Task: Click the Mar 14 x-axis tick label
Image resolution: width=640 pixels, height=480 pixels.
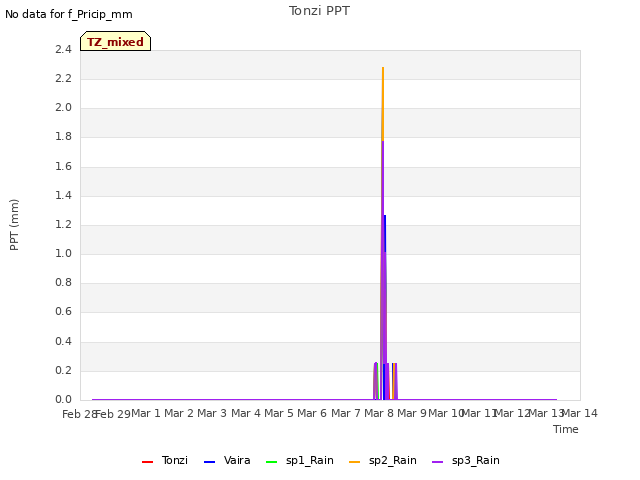Action: point(580,413)
